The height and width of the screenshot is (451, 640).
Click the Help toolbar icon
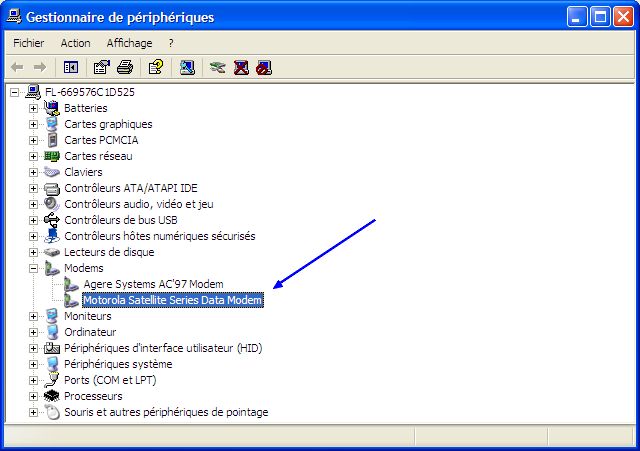[x=156, y=67]
